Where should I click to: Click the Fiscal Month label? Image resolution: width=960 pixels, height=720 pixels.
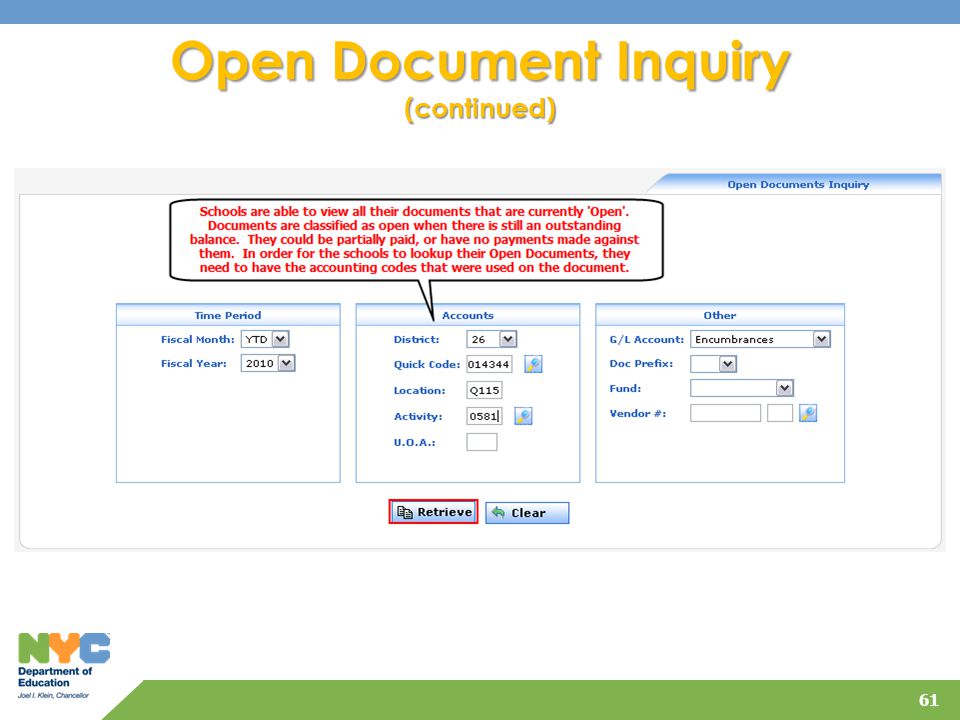click(x=197, y=339)
